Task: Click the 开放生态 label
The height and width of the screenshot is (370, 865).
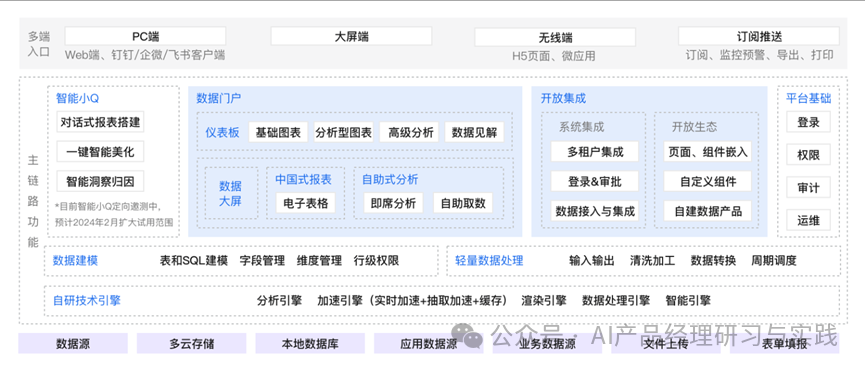Action: click(694, 127)
